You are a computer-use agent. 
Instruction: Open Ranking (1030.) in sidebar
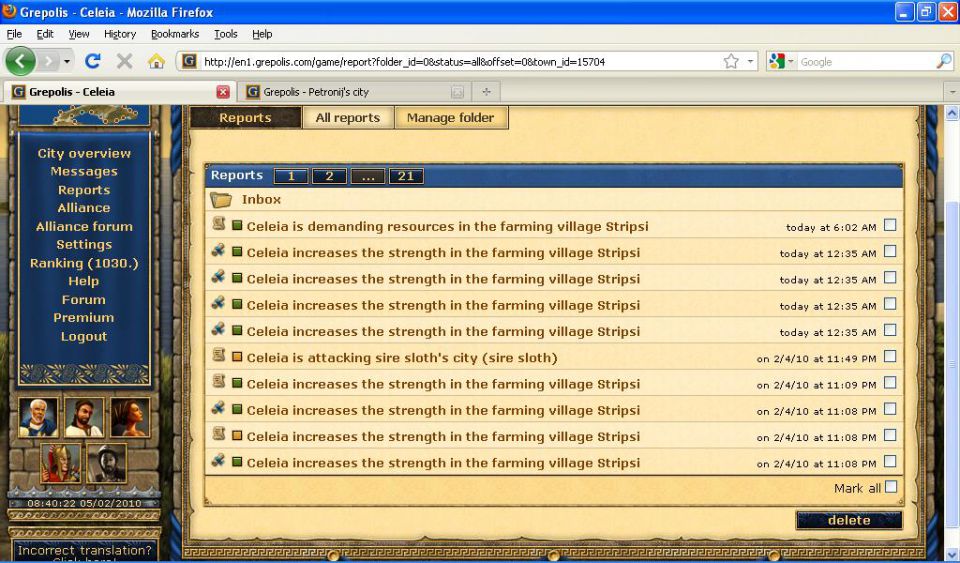(x=84, y=263)
